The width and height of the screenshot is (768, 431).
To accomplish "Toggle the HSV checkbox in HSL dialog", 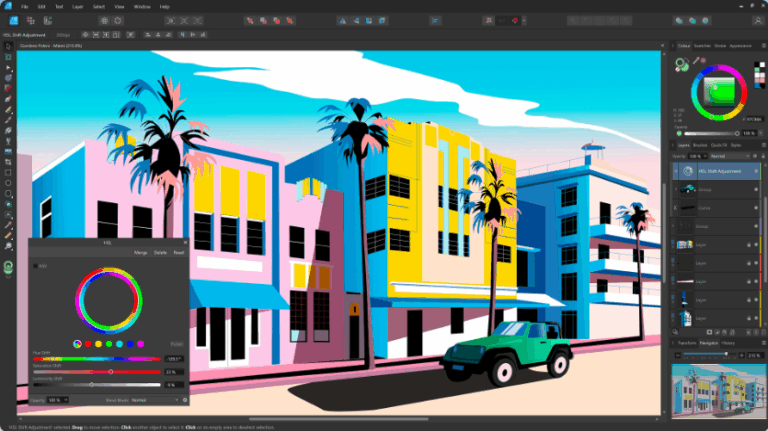I will [x=35, y=266].
